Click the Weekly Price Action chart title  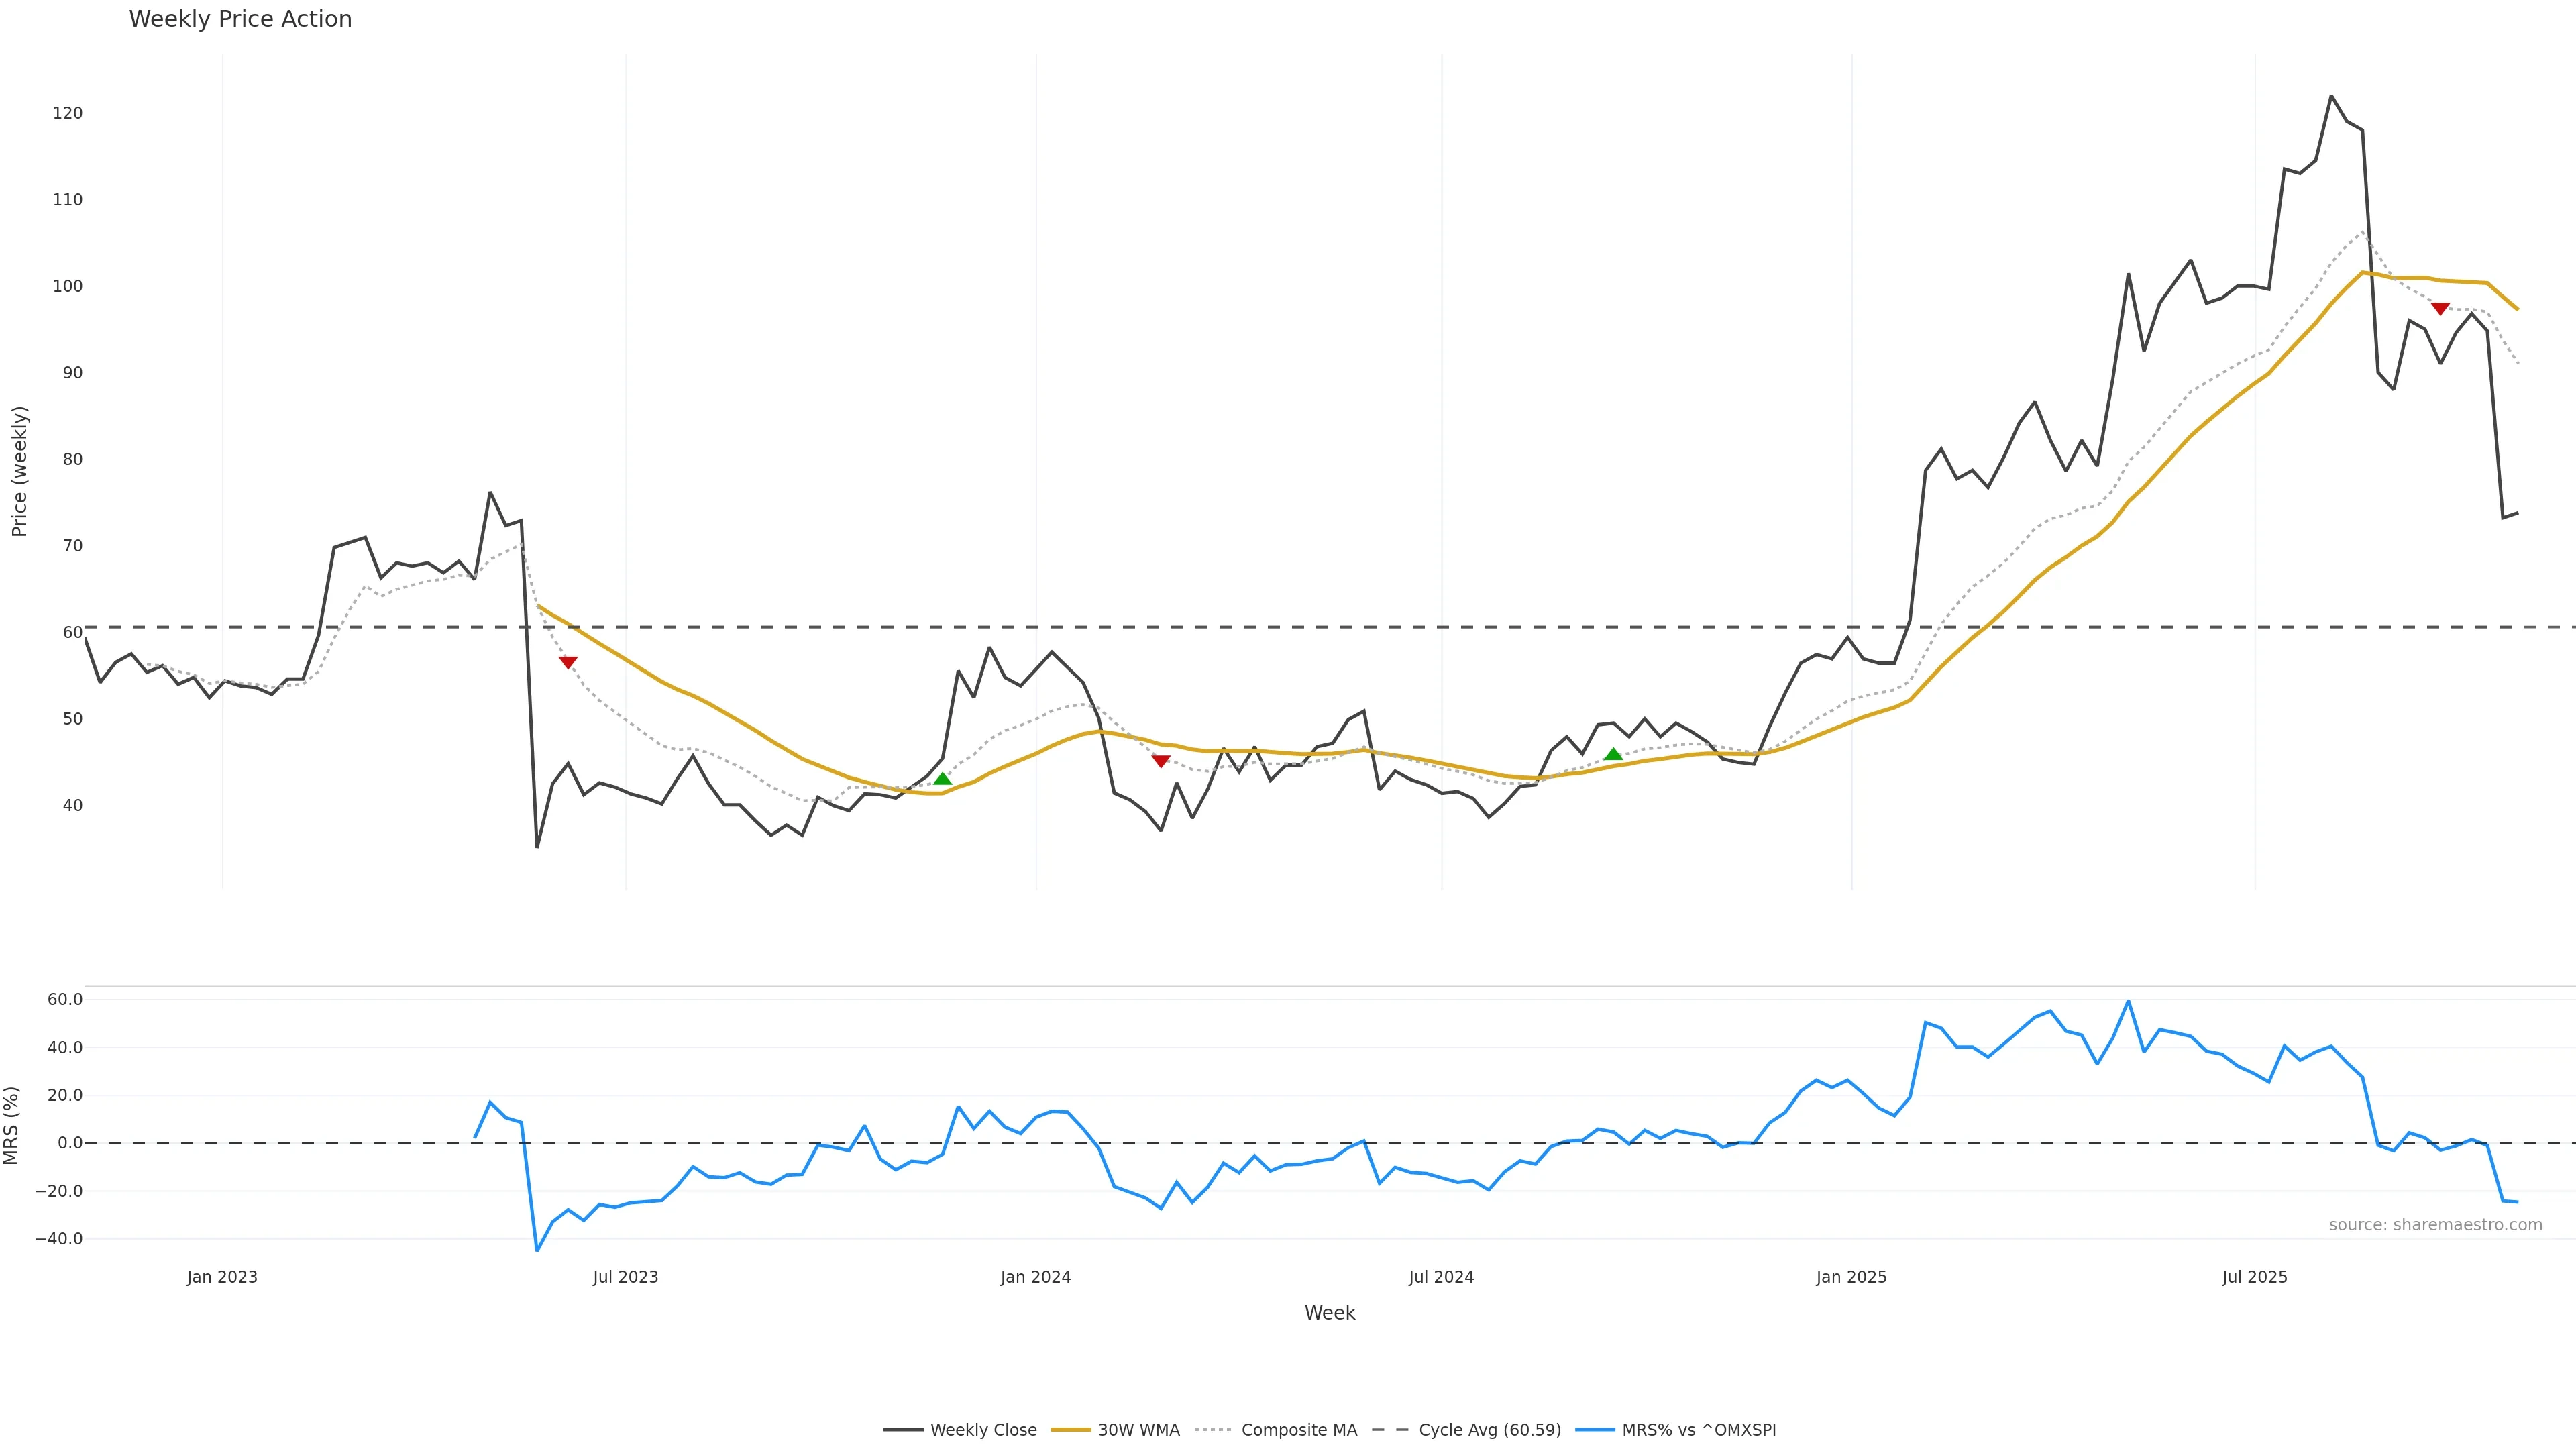coord(240,19)
